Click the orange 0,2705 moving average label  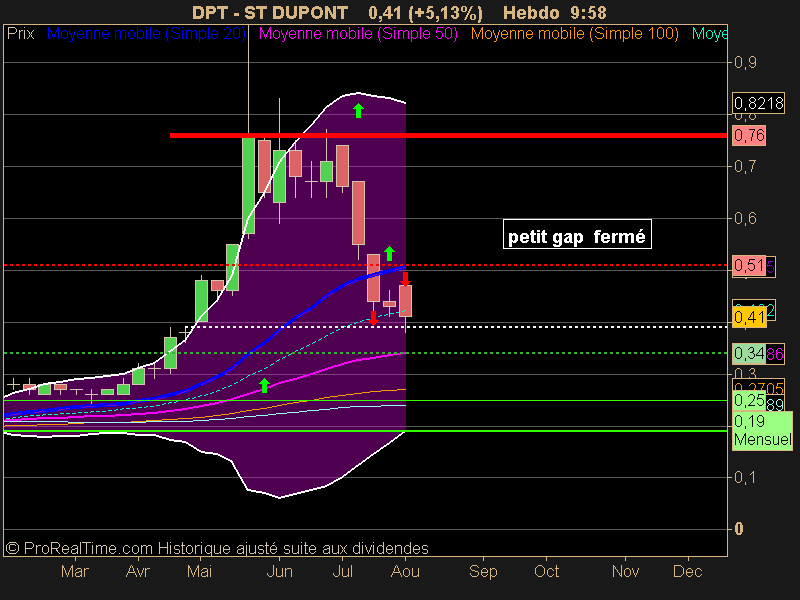click(x=759, y=387)
